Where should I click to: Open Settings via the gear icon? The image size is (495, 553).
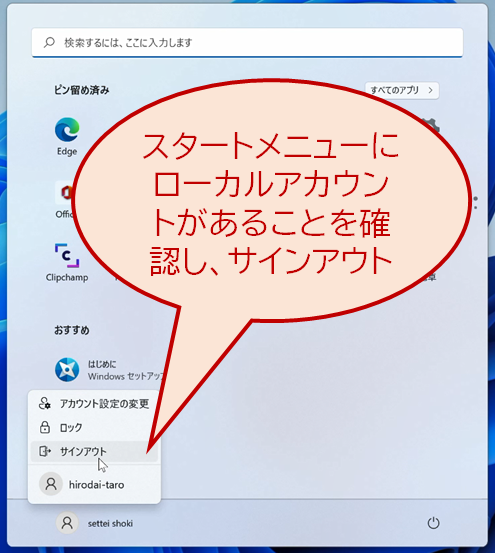click(431, 126)
